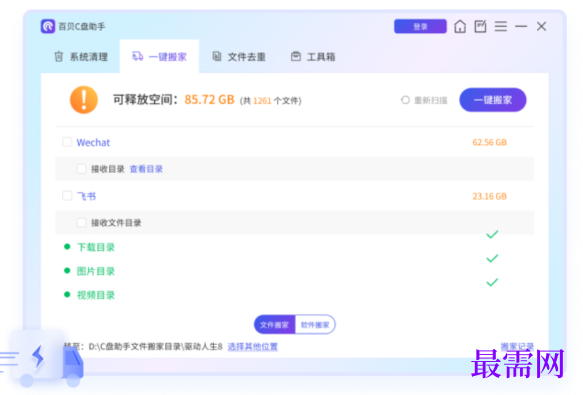This screenshot has height=395, width=583.
Task: Click 62.56 GB size value
Action: pyautogui.click(x=489, y=142)
